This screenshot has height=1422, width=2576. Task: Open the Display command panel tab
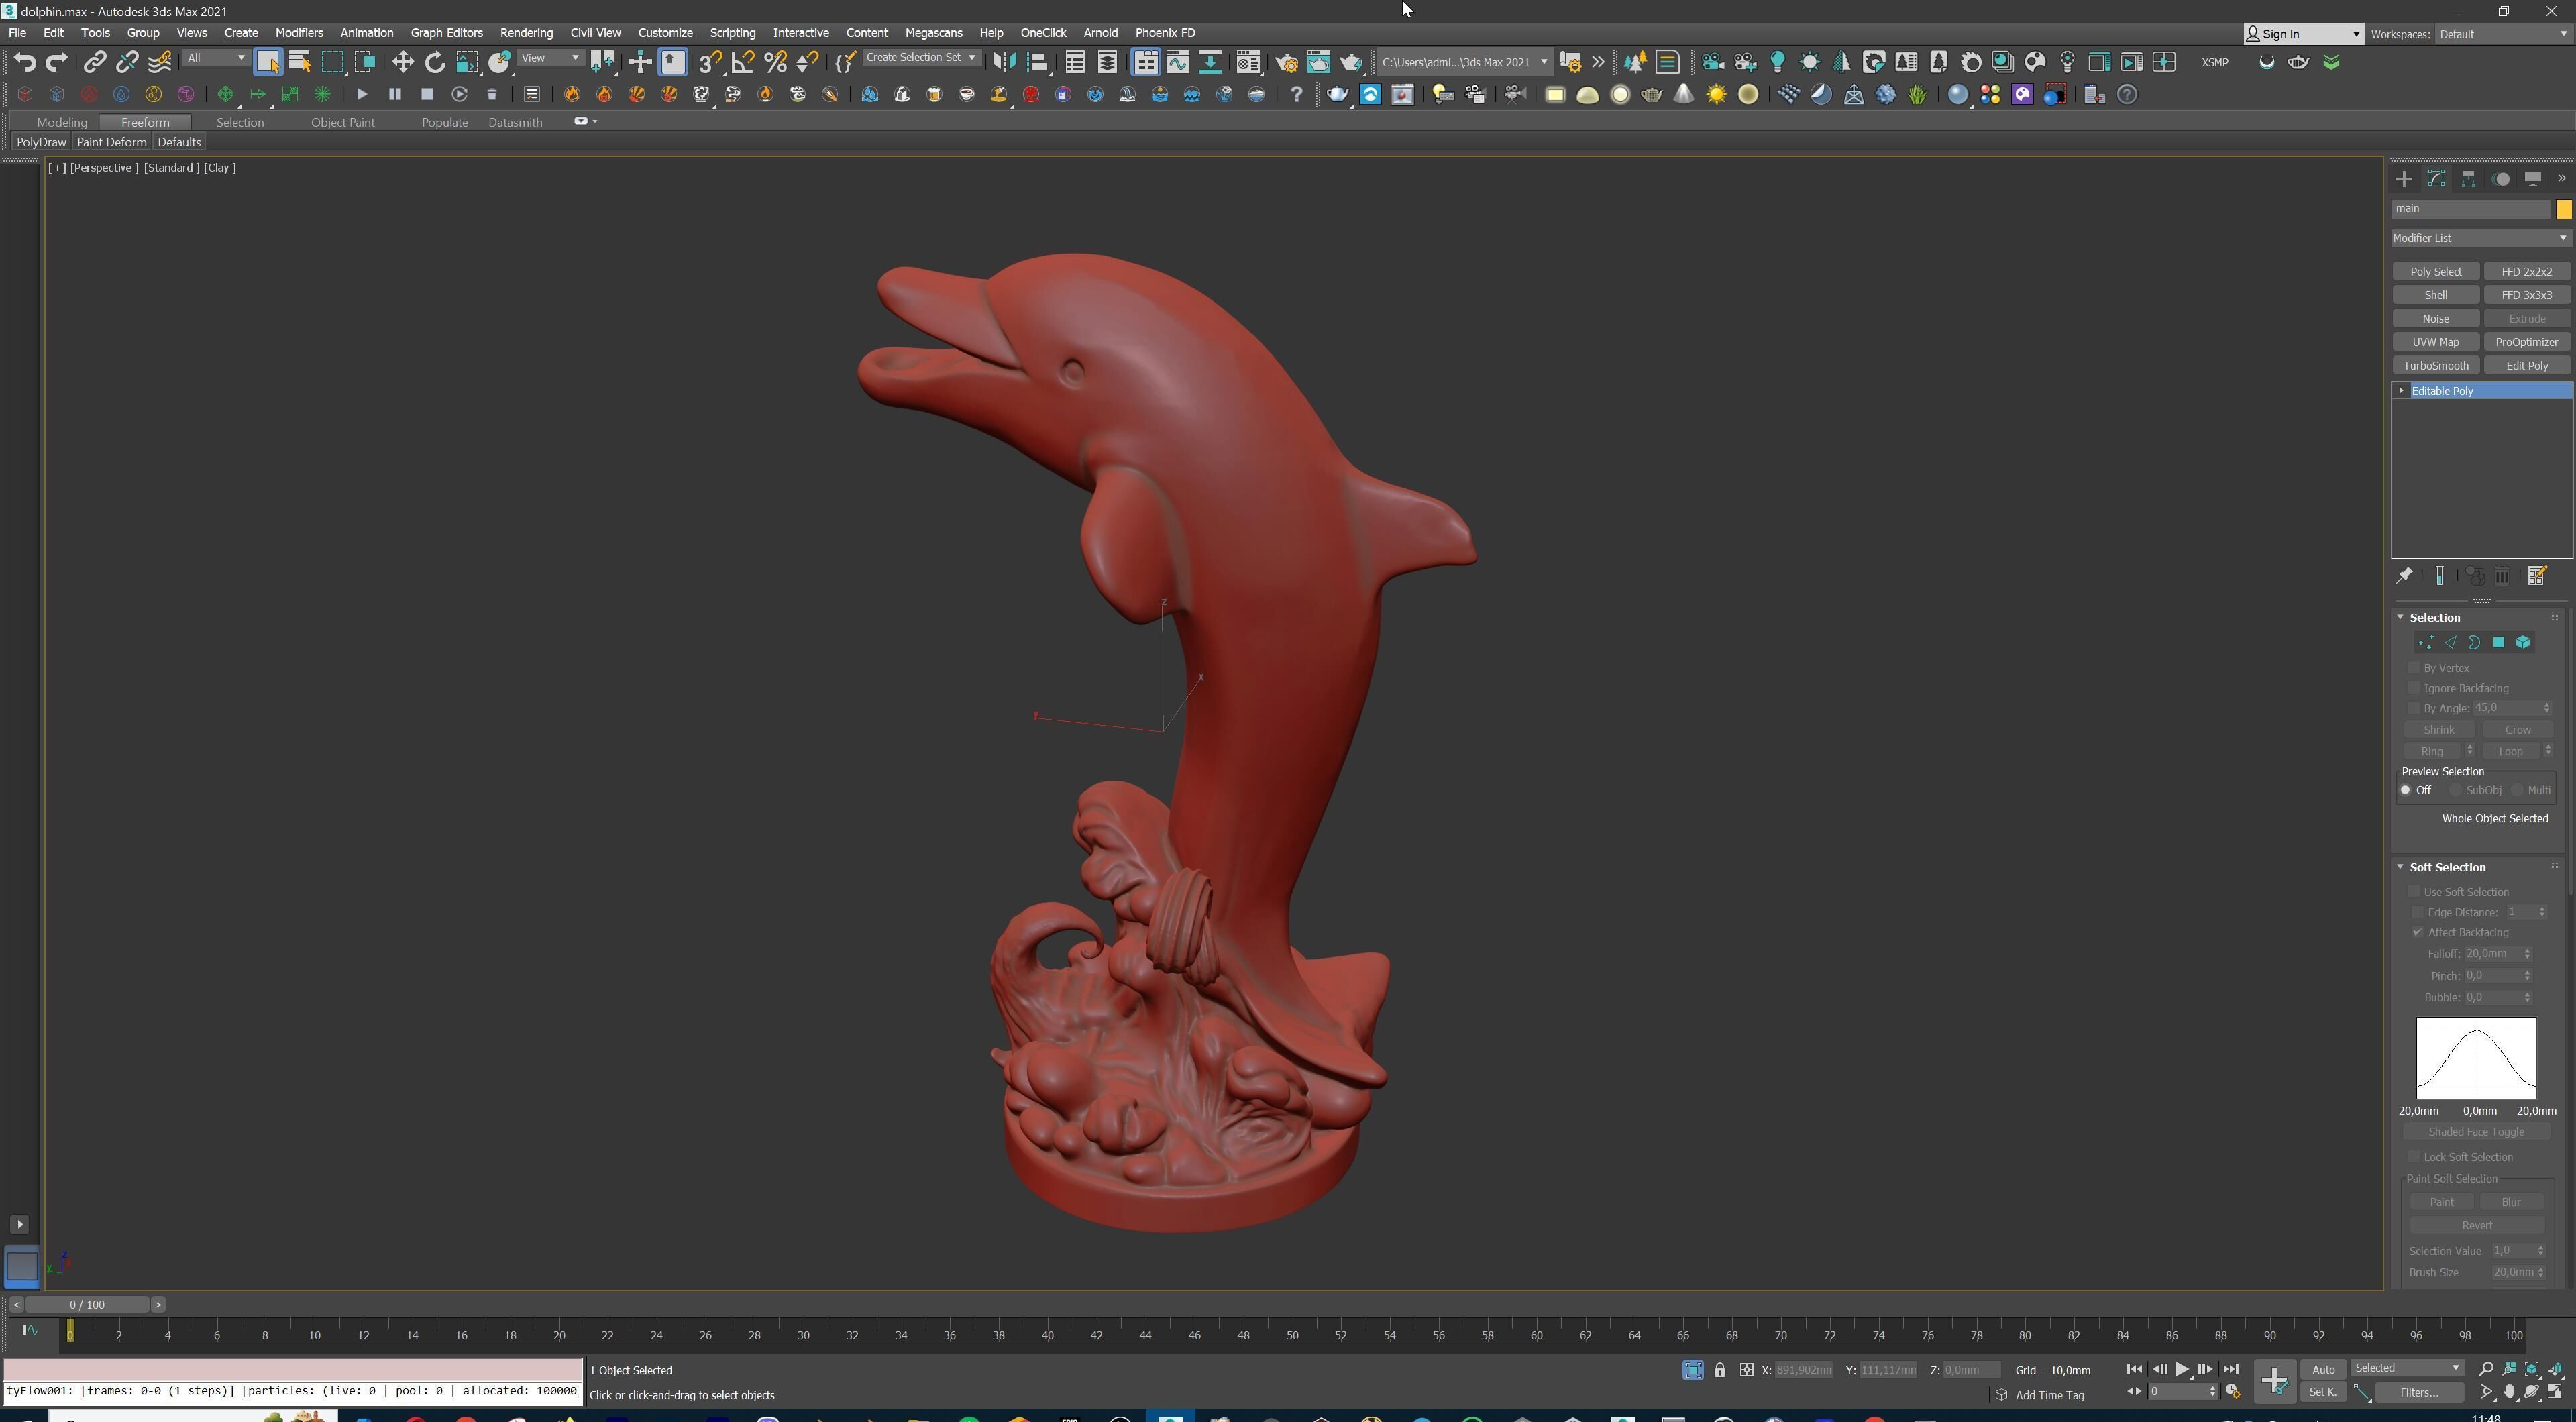[x=2533, y=179]
